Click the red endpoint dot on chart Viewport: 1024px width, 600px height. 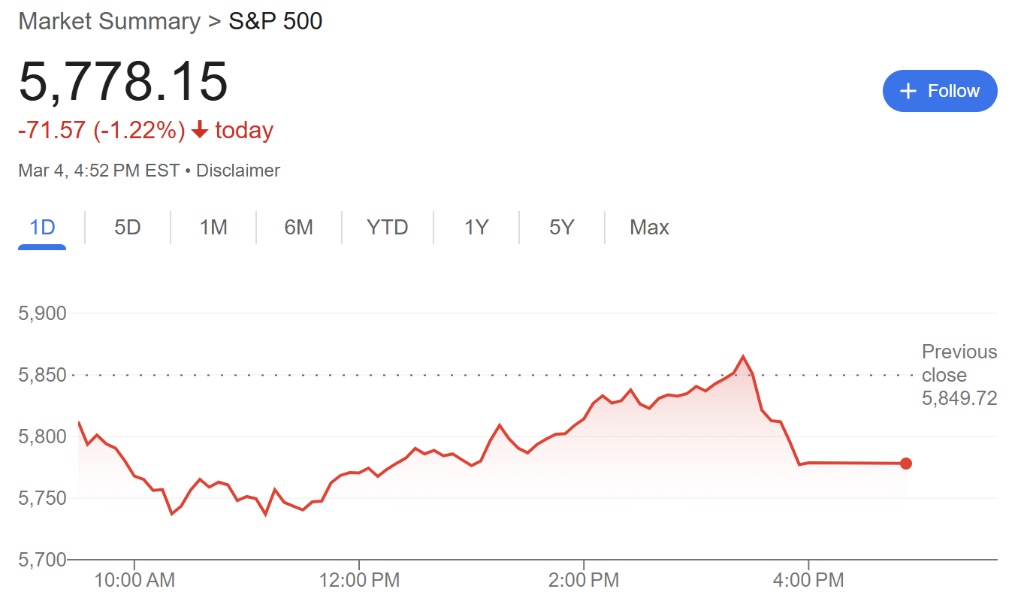pos(906,463)
